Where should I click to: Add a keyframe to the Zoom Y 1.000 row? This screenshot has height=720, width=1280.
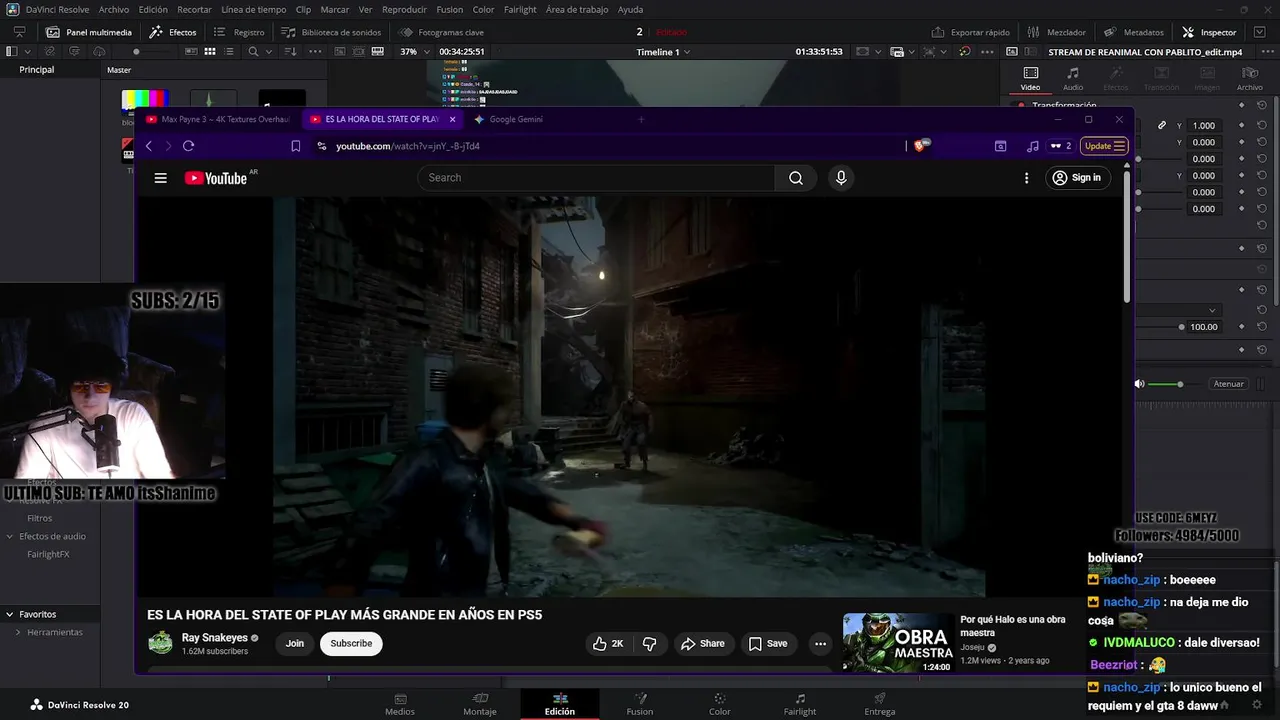click(x=1241, y=125)
